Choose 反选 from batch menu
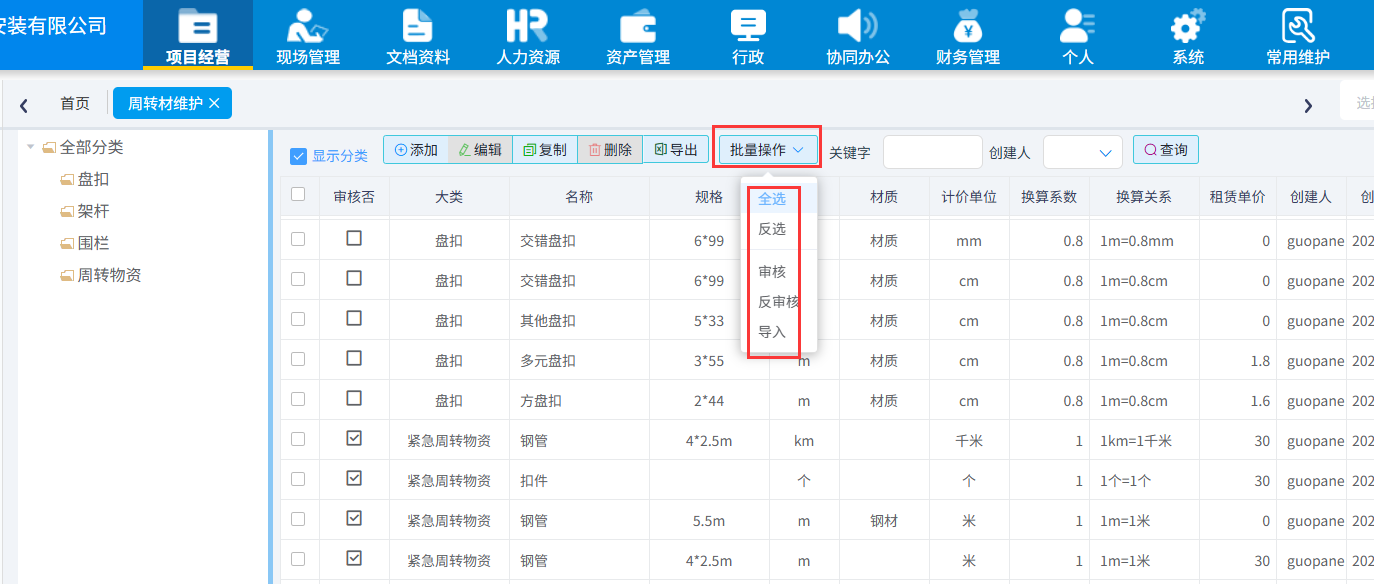 coord(772,229)
